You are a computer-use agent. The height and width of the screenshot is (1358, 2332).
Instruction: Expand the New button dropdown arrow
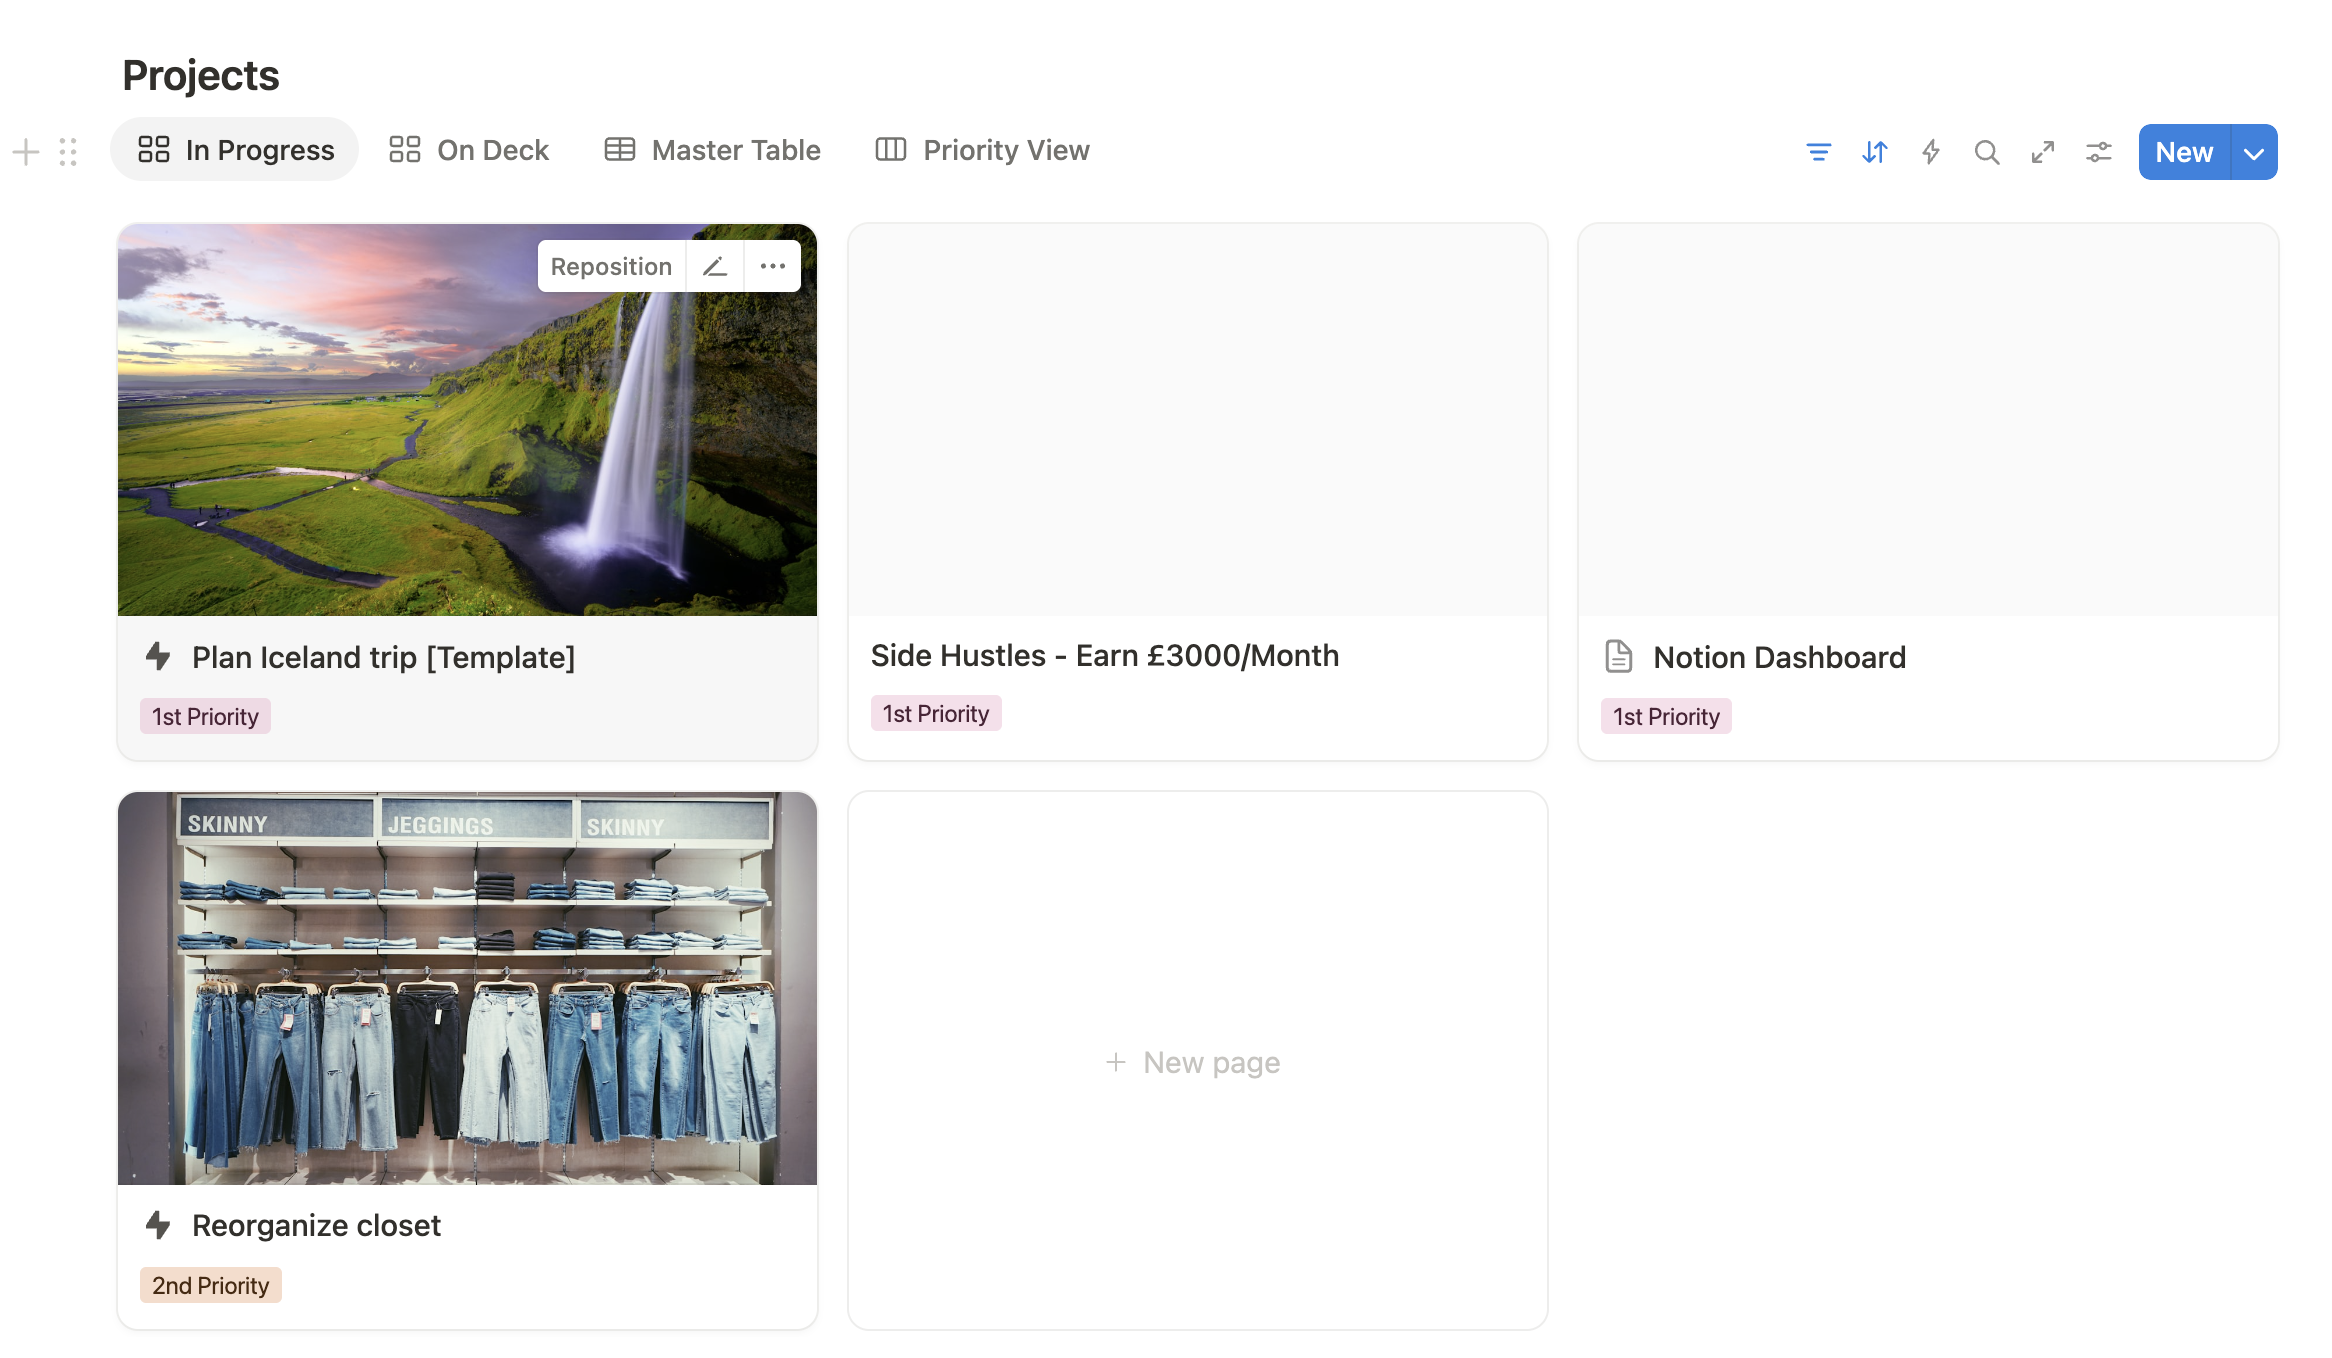(2254, 152)
